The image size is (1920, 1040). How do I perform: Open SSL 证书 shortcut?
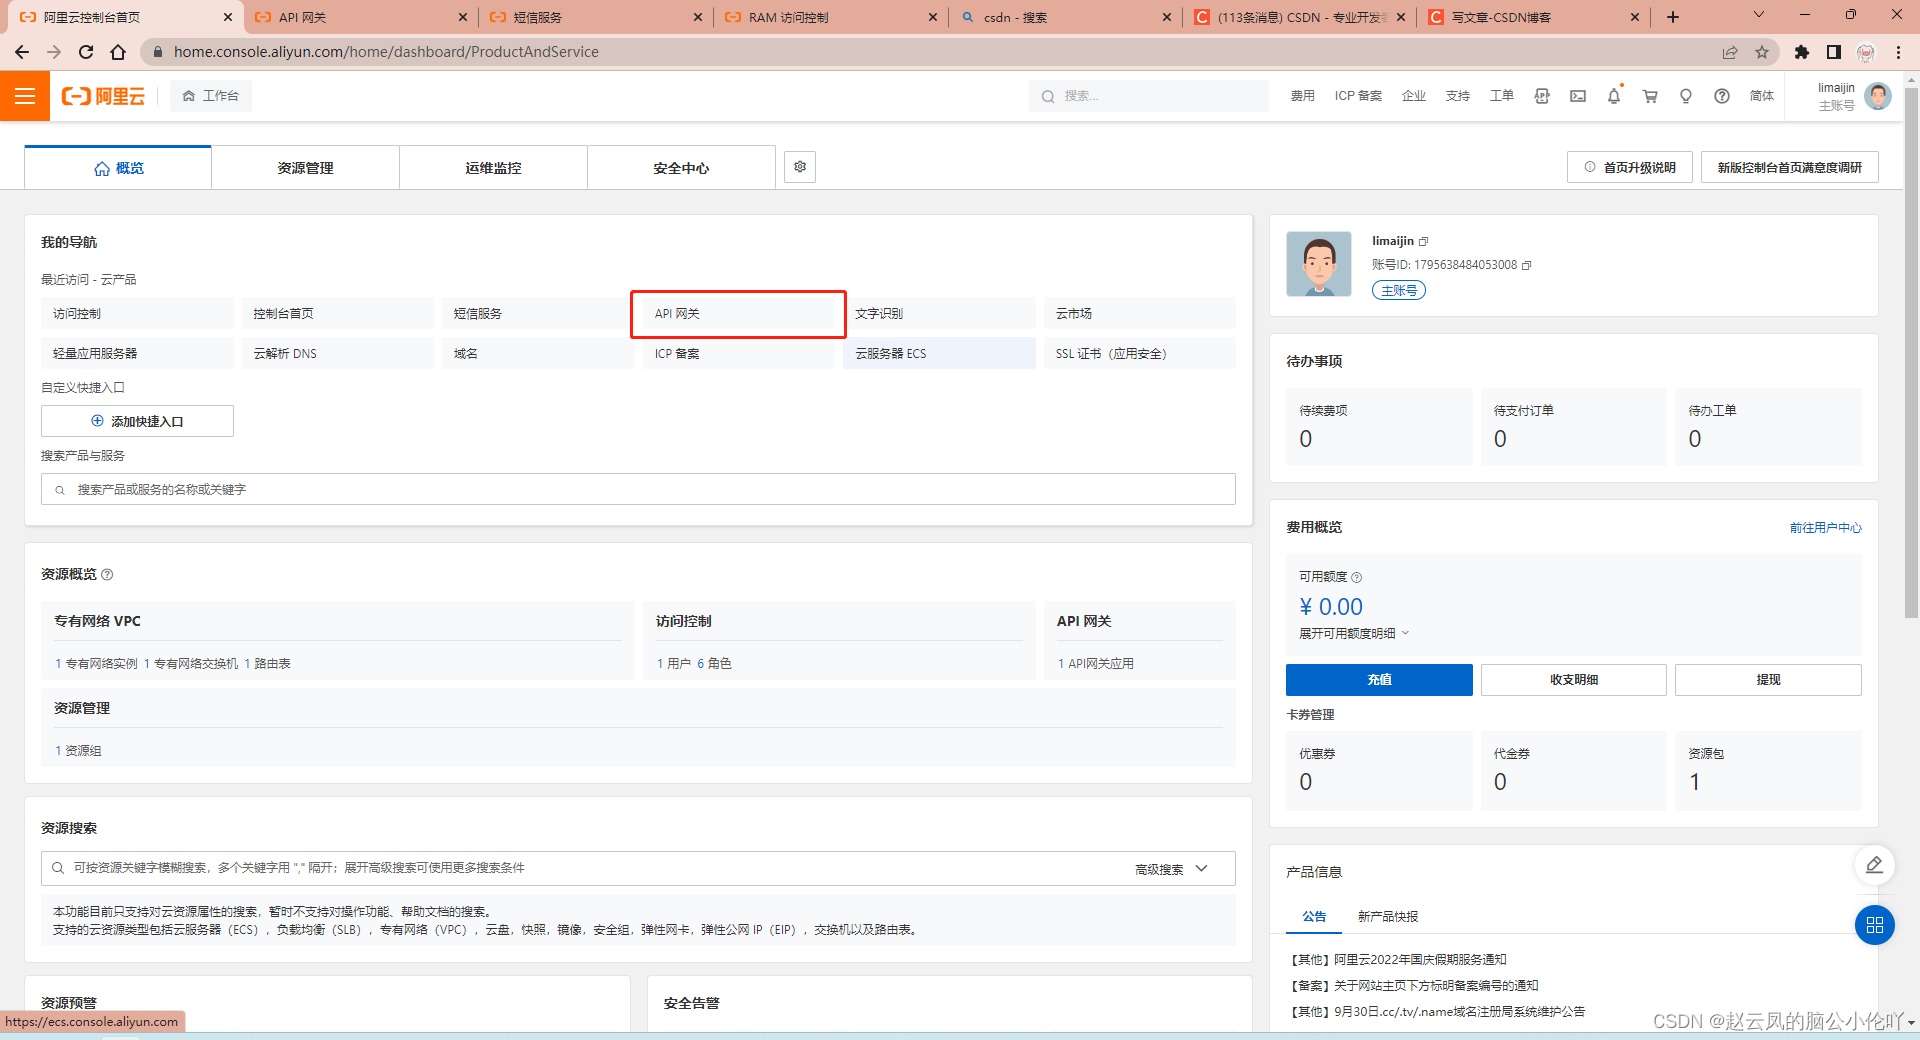click(x=1140, y=353)
